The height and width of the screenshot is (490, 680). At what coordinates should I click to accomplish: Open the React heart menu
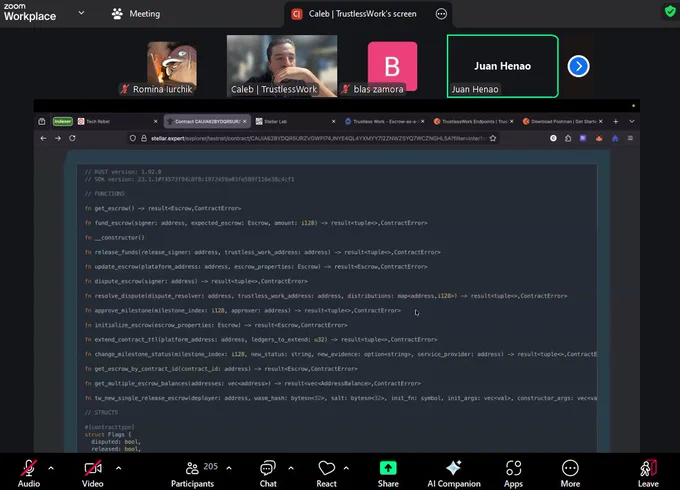(326, 473)
